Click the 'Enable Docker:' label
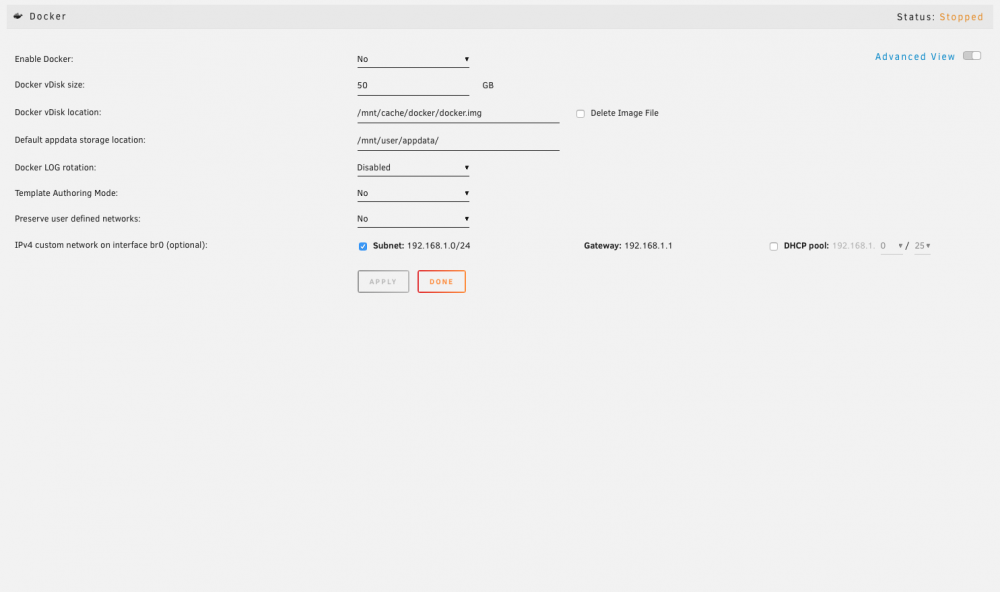 click(x=44, y=59)
